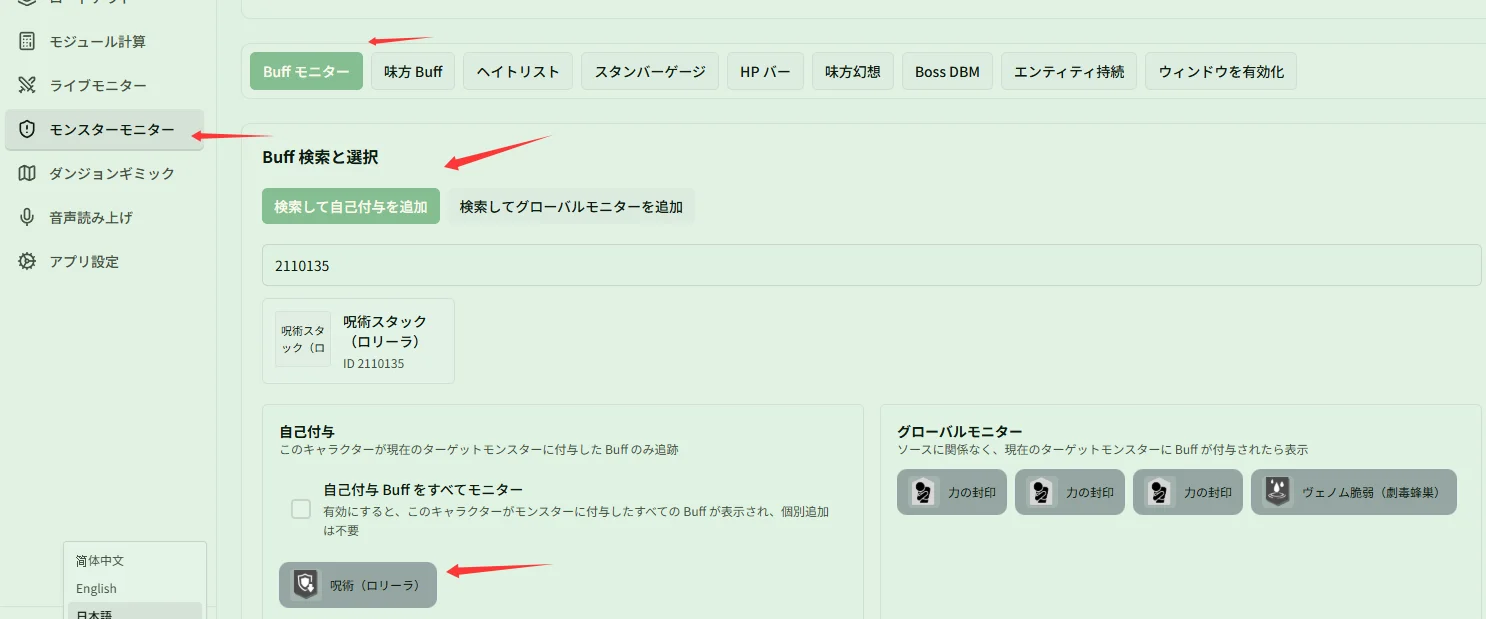Select モンスターモニター in the sidebar
1486x619 pixels.
(x=104, y=129)
